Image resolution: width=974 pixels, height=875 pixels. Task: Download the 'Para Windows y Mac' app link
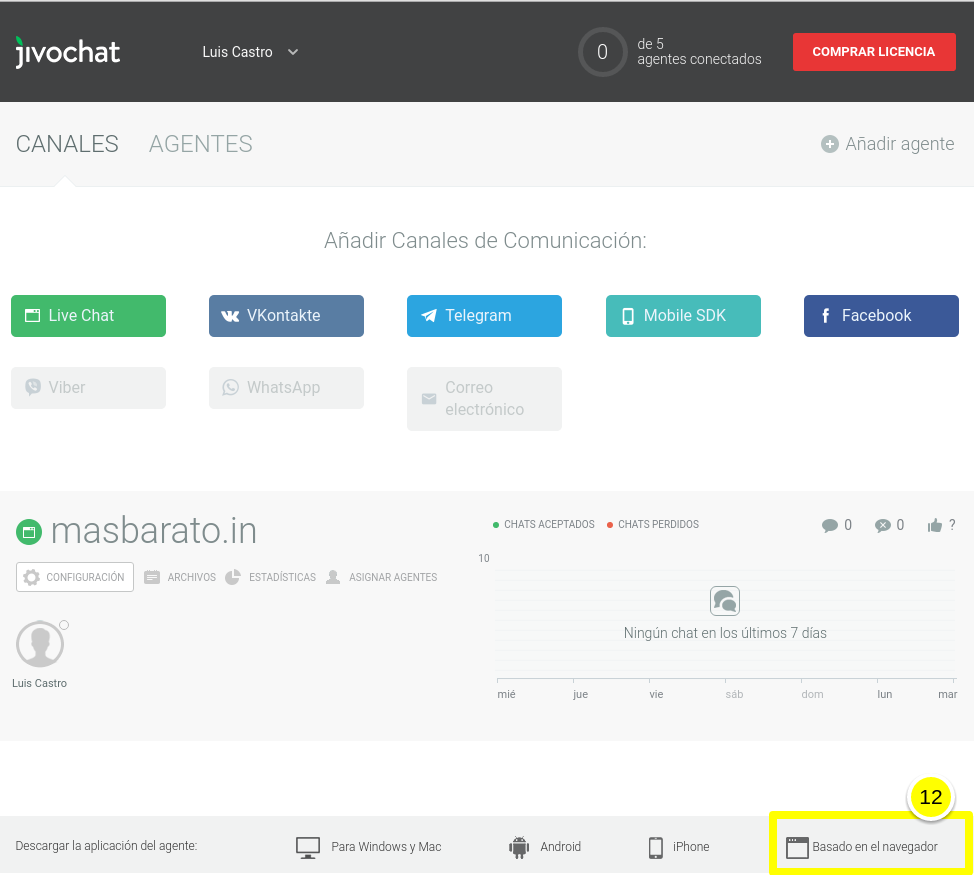tap(386, 846)
